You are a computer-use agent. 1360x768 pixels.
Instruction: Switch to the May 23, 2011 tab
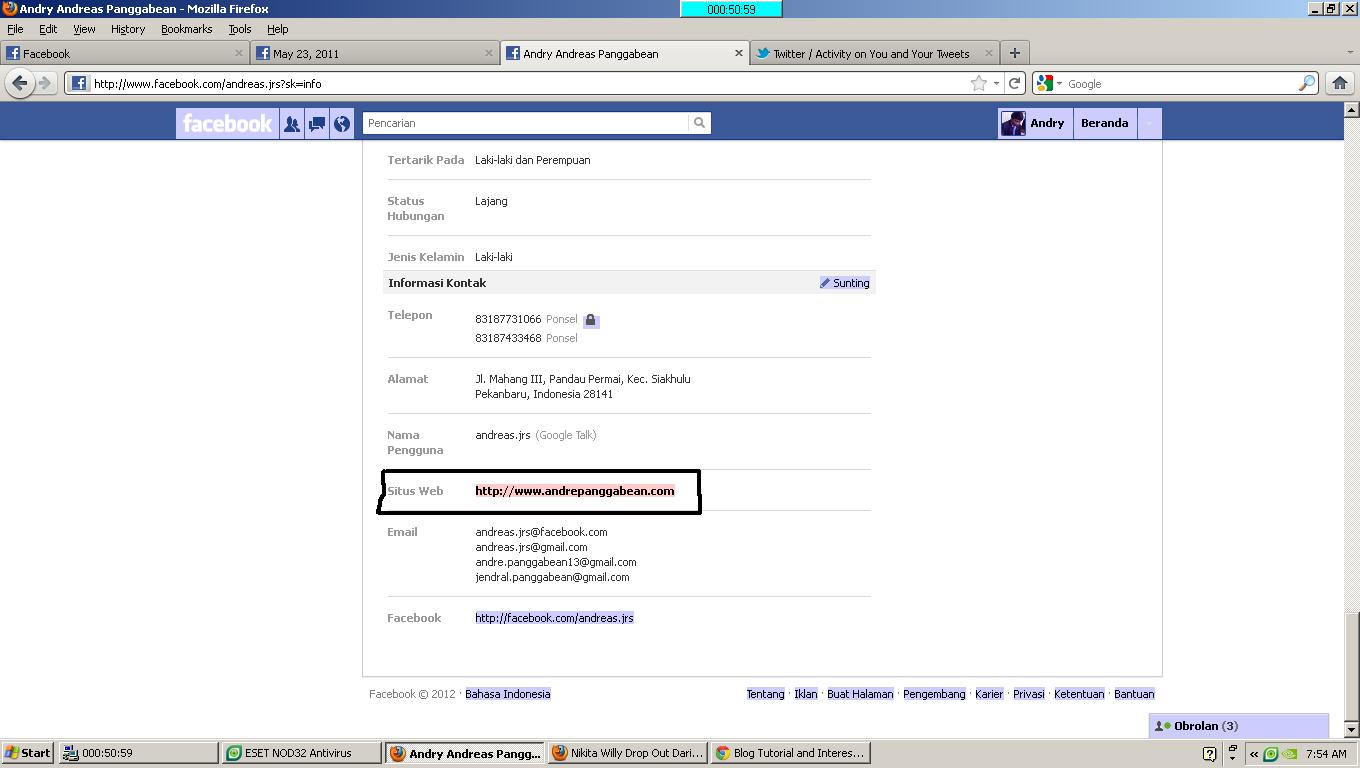[374, 53]
